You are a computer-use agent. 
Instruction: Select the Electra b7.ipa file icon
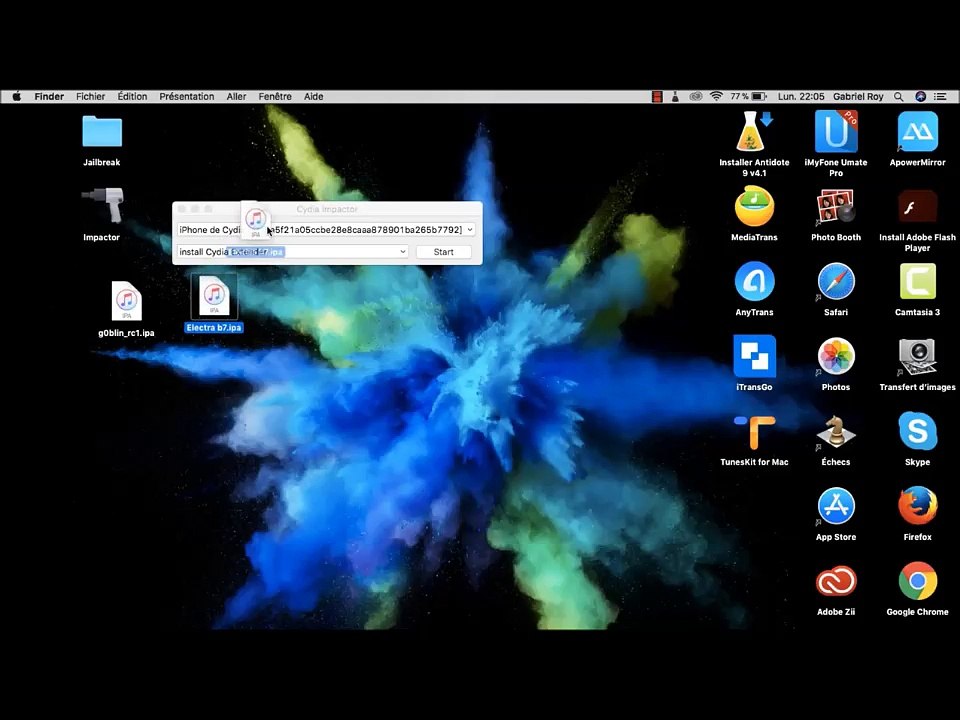pos(214,296)
